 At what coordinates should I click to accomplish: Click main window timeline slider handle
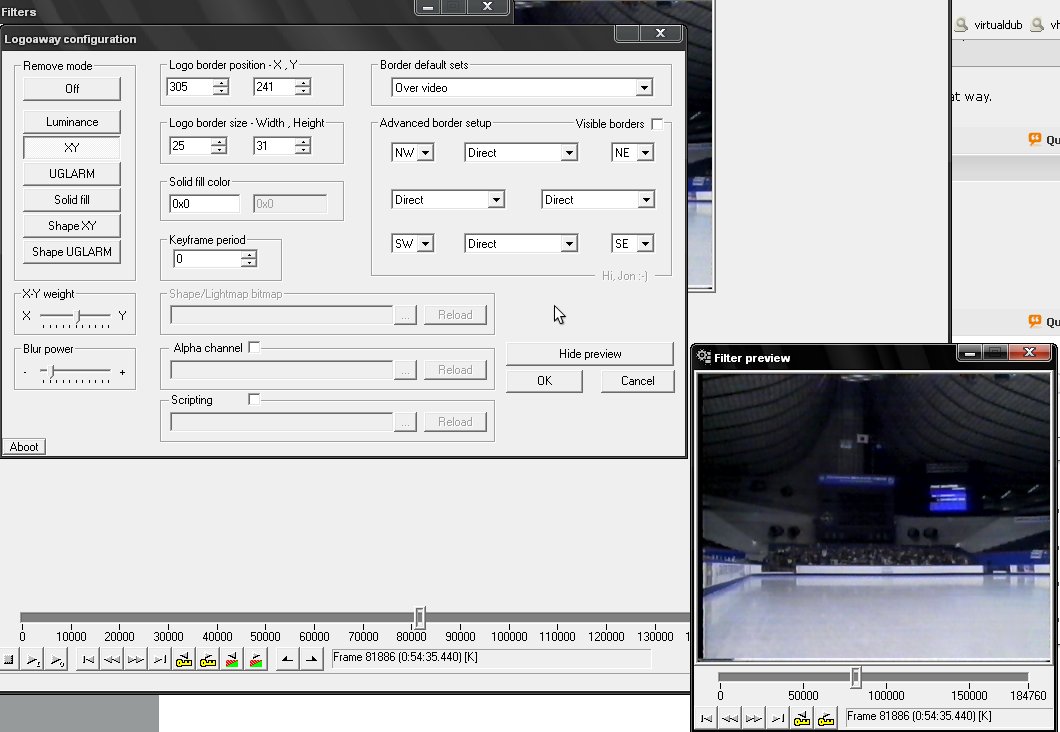pyautogui.click(x=420, y=616)
